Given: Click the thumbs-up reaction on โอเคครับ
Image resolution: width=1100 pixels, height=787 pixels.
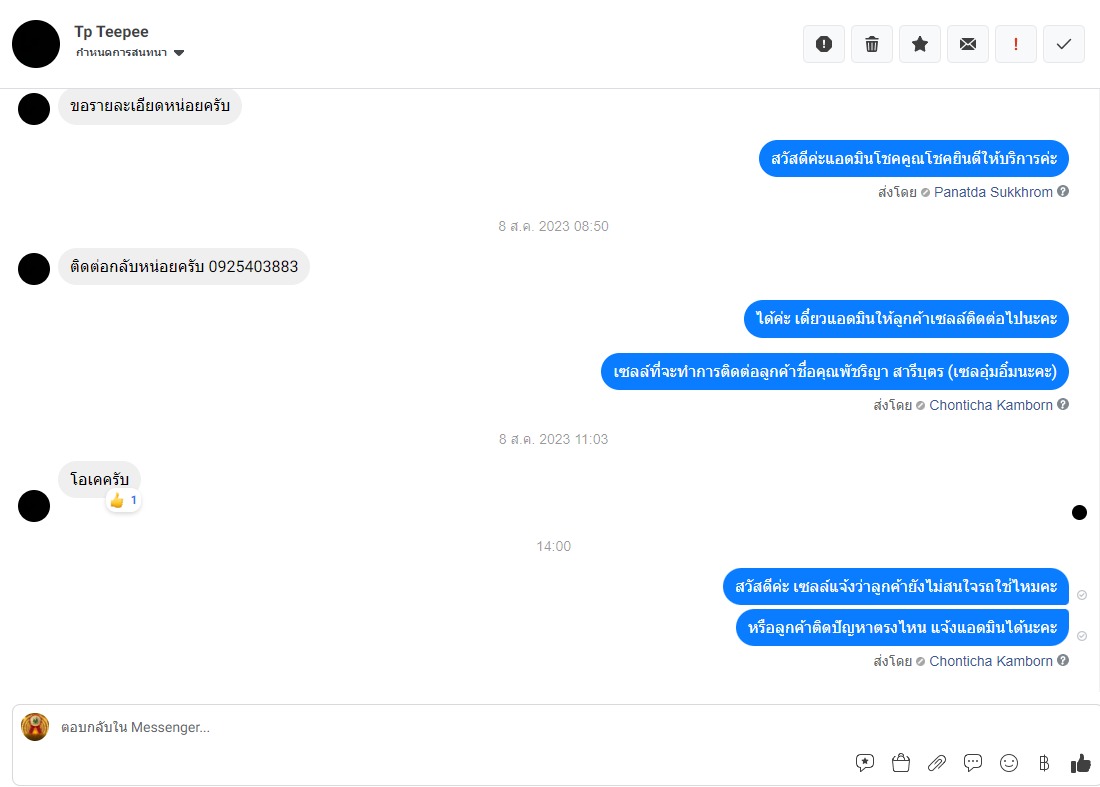Looking at the screenshot, I should pyautogui.click(x=123, y=501).
